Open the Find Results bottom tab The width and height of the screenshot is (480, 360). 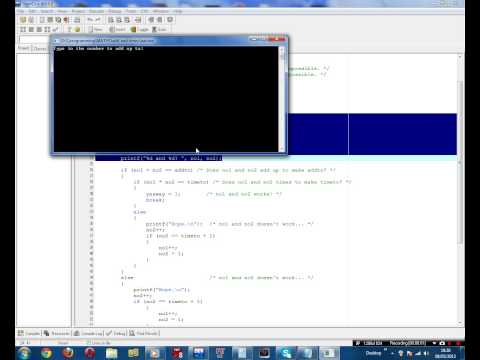(x=144, y=333)
